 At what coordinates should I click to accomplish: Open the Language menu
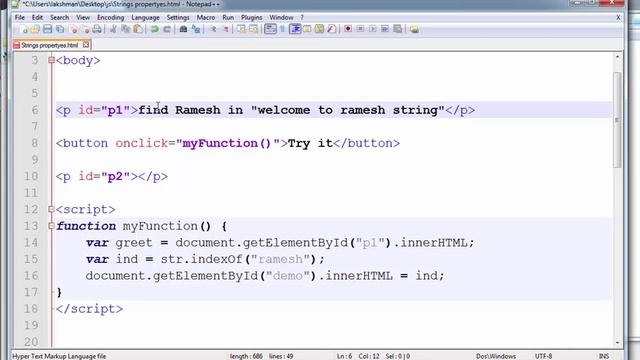pyautogui.click(x=145, y=18)
